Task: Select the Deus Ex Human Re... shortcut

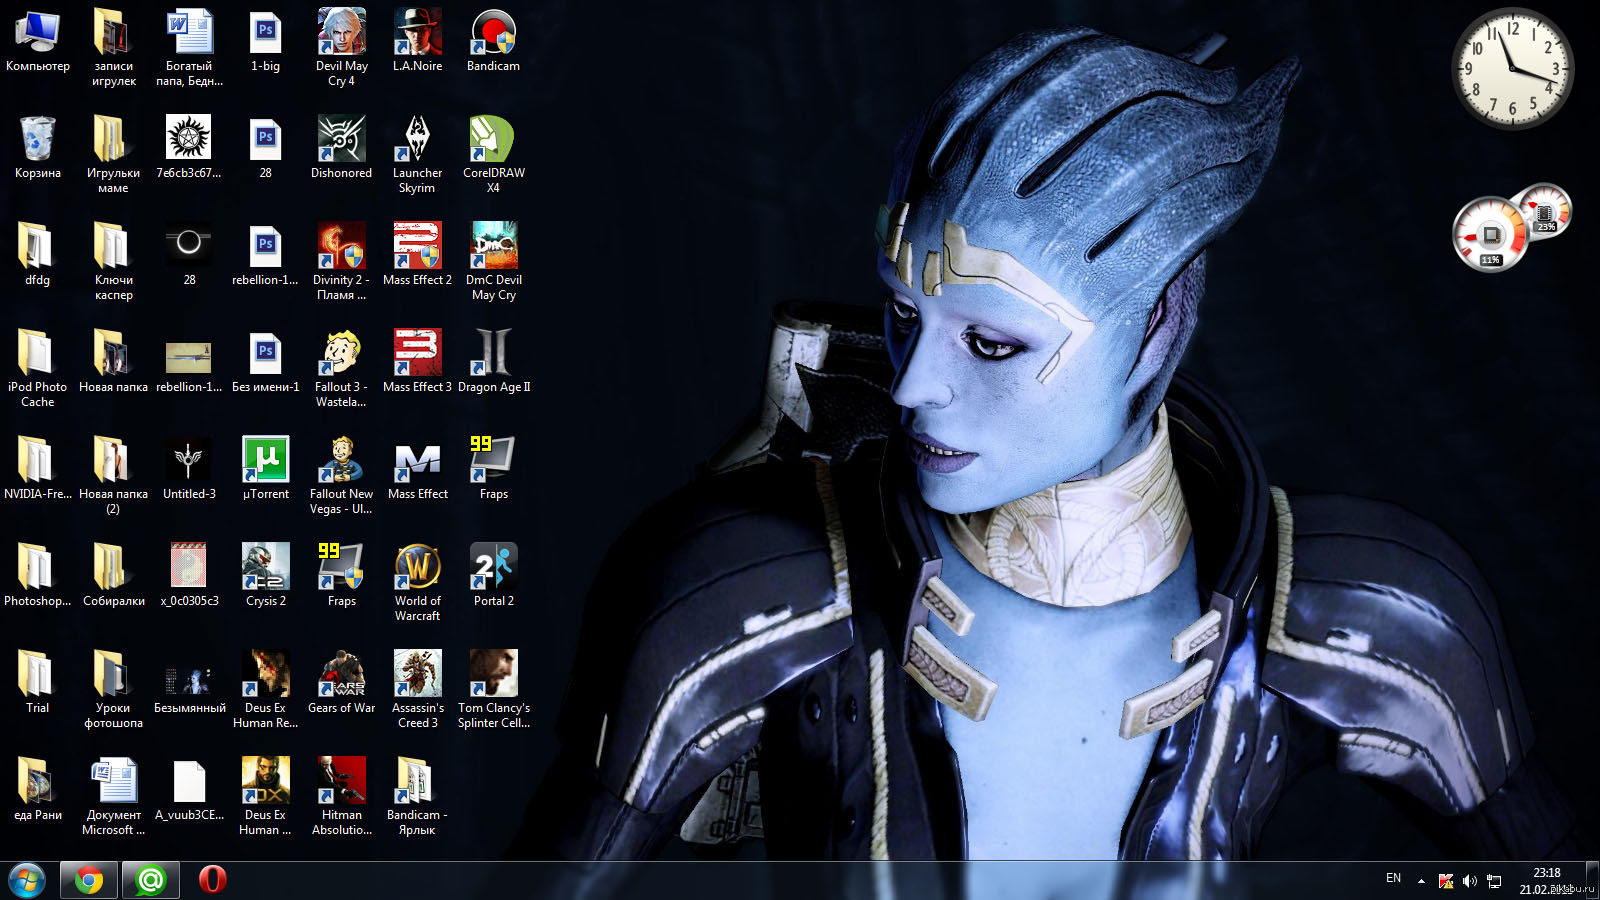Action: tap(266, 689)
